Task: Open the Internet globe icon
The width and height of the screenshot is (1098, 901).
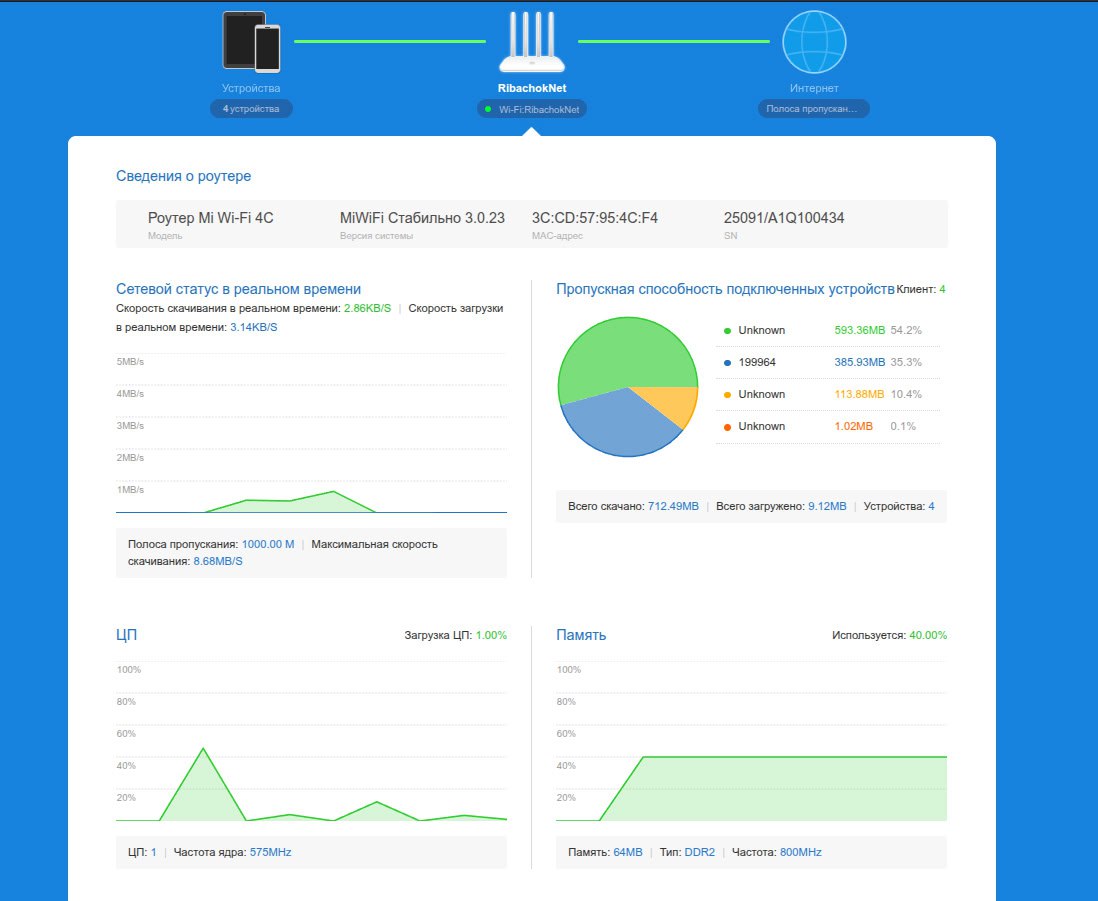Action: point(814,42)
